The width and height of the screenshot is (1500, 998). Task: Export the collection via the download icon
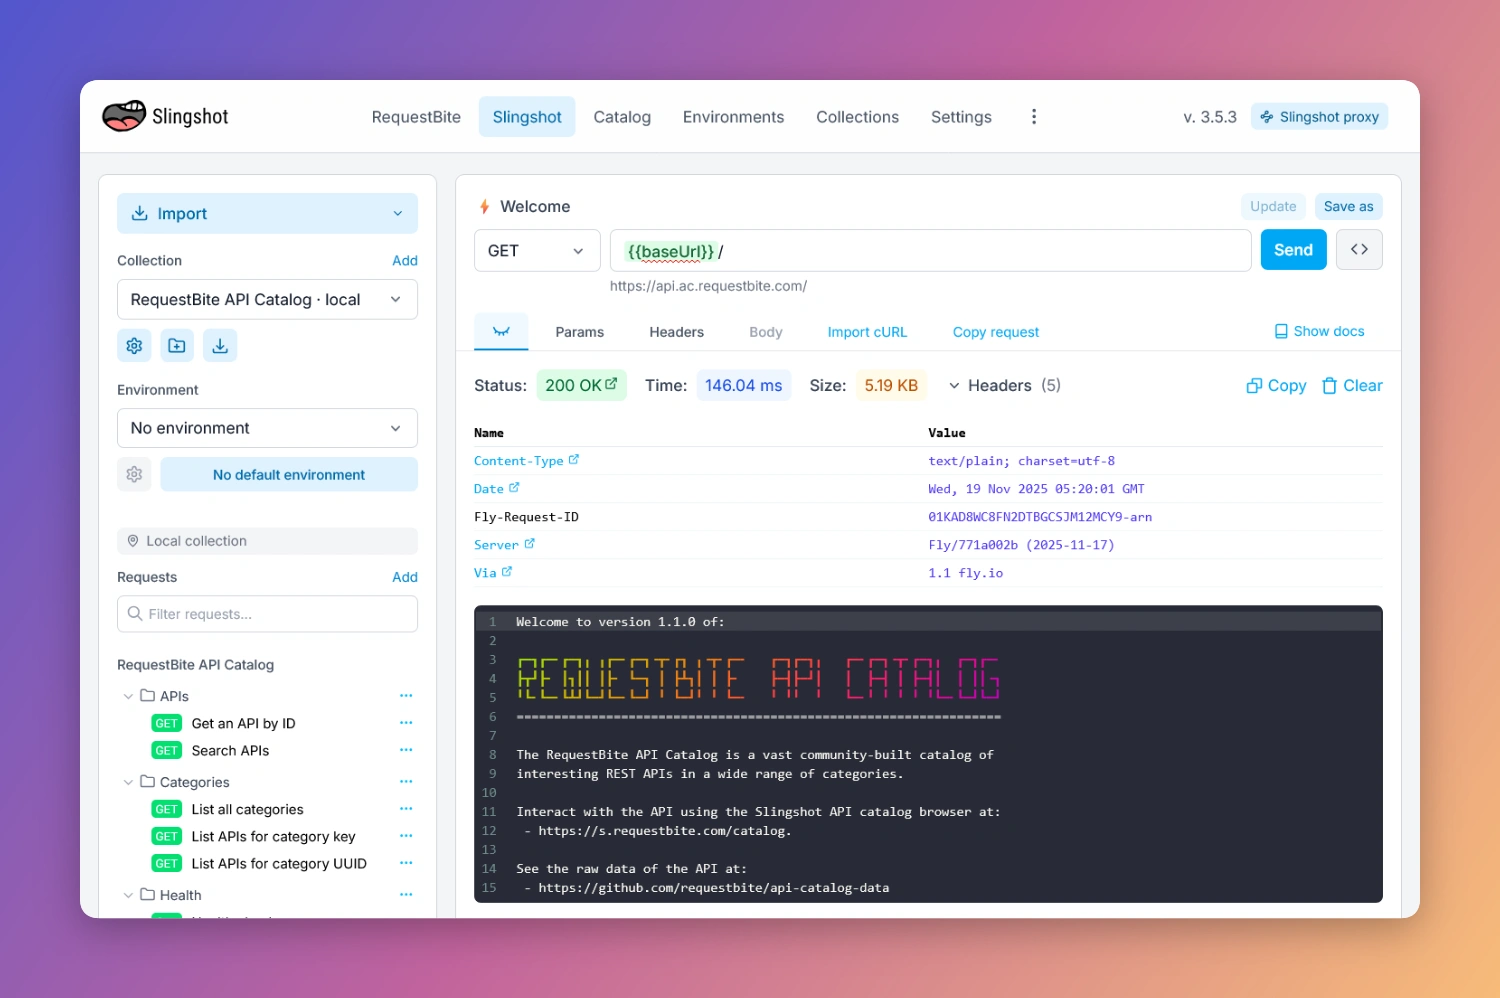220,345
